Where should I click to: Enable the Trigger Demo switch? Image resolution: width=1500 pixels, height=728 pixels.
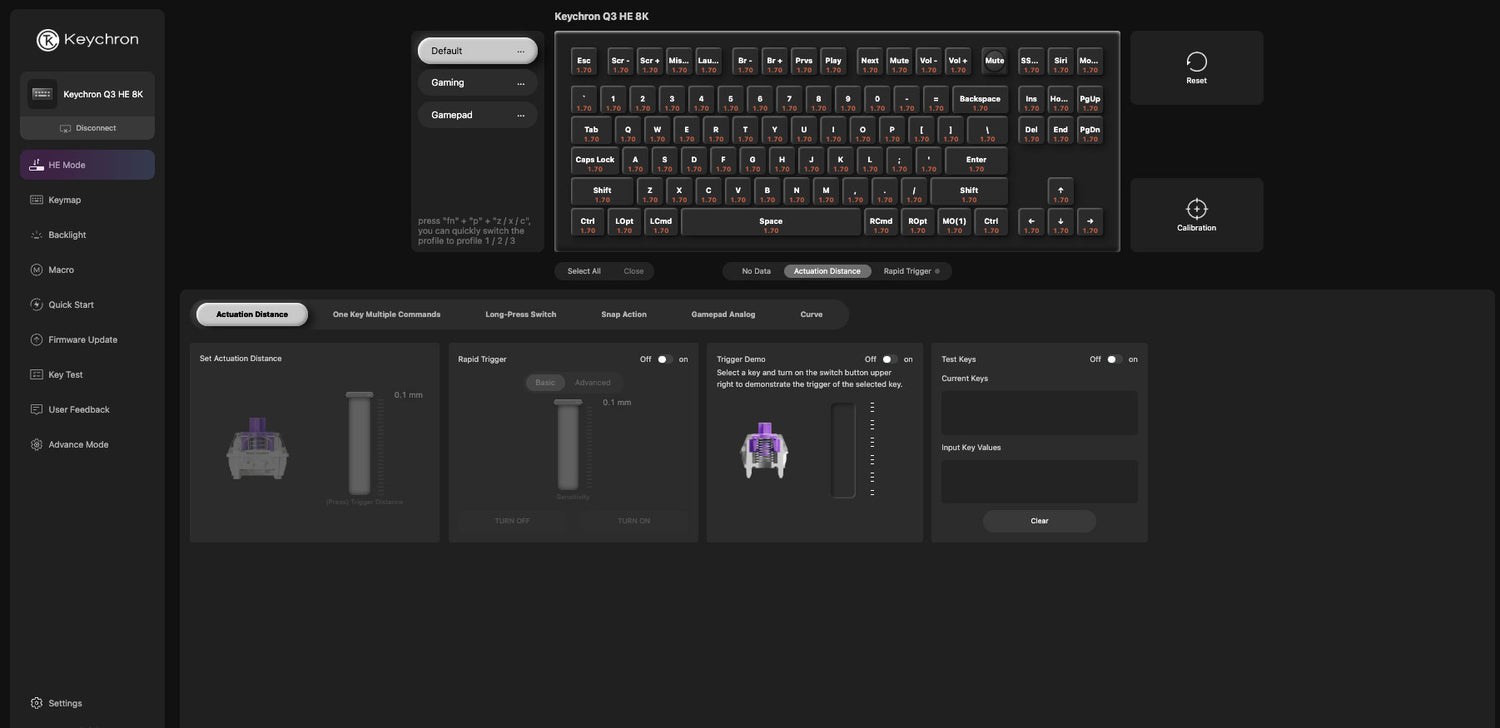[x=888, y=359]
